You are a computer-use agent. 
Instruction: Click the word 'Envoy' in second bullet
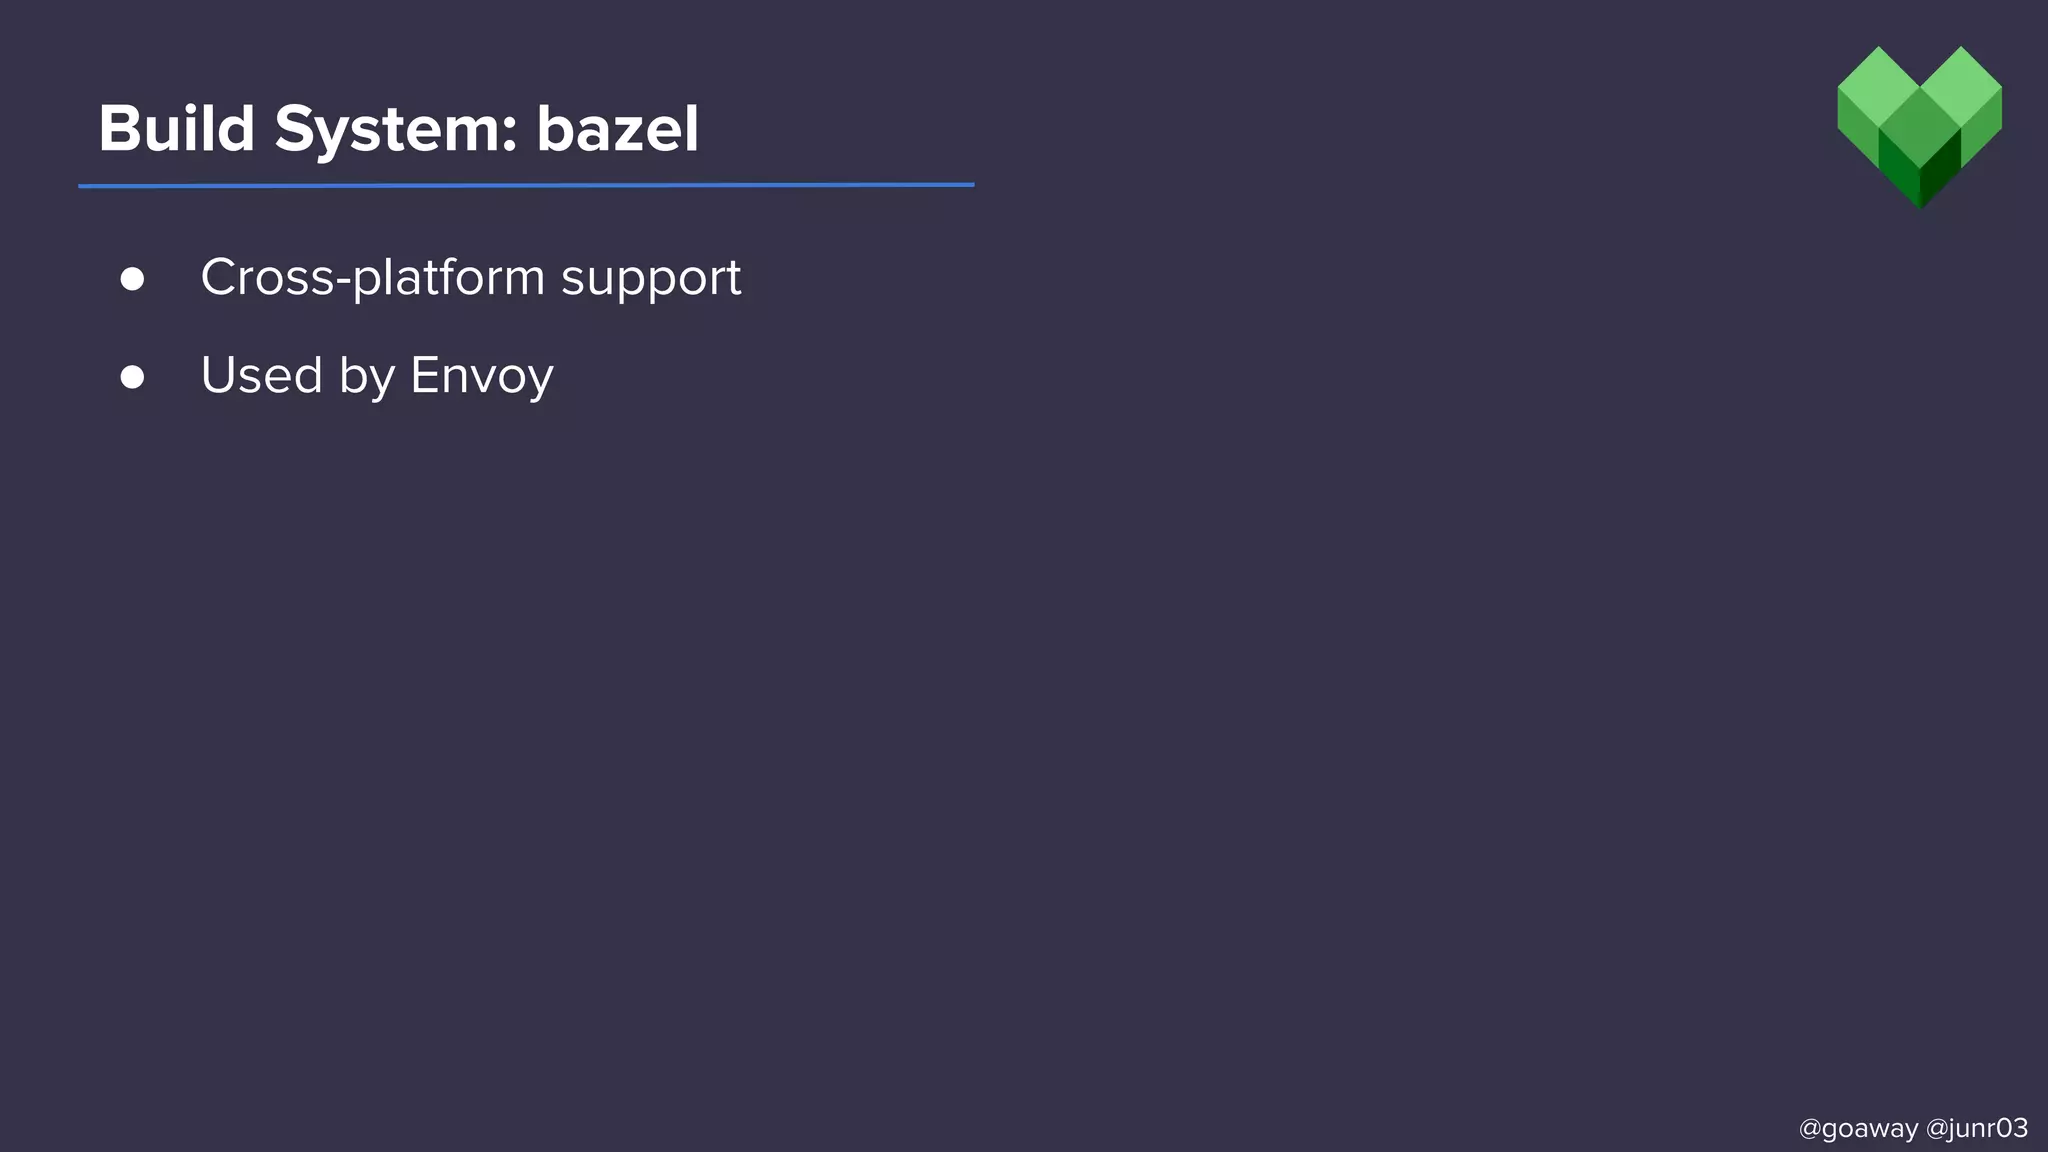481,376
